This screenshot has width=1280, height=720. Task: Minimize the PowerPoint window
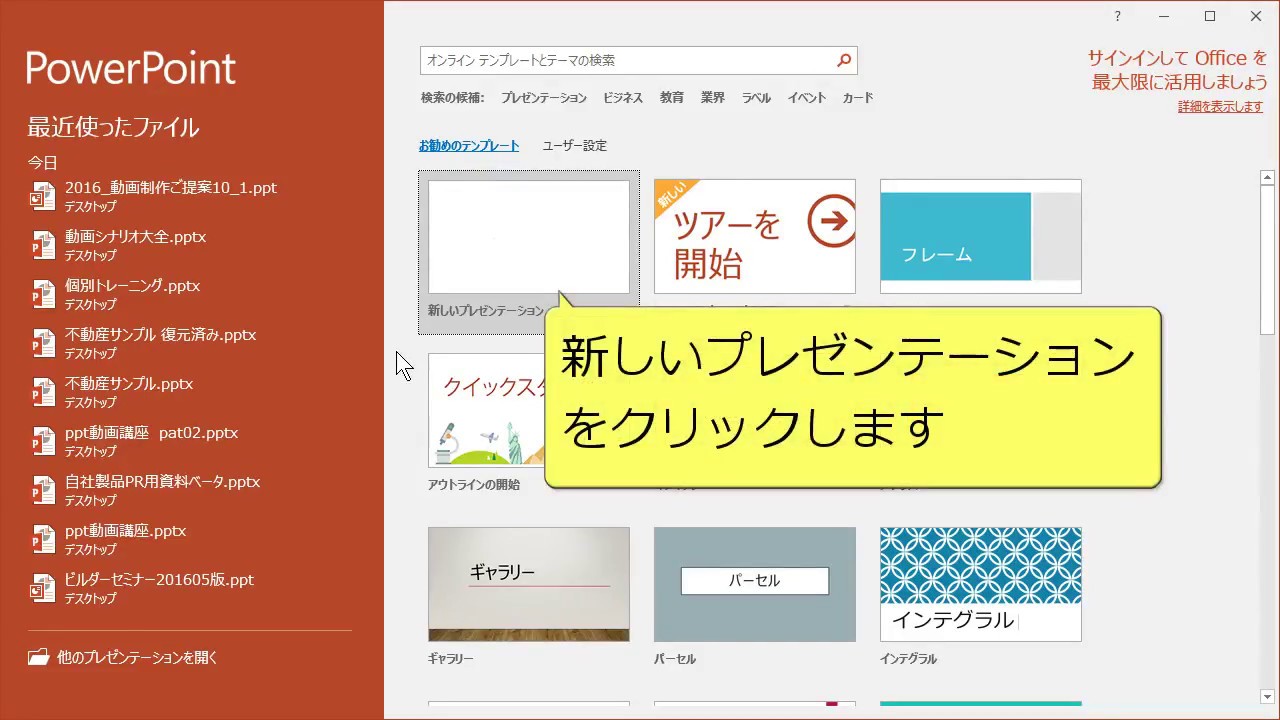[x=1164, y=16]
